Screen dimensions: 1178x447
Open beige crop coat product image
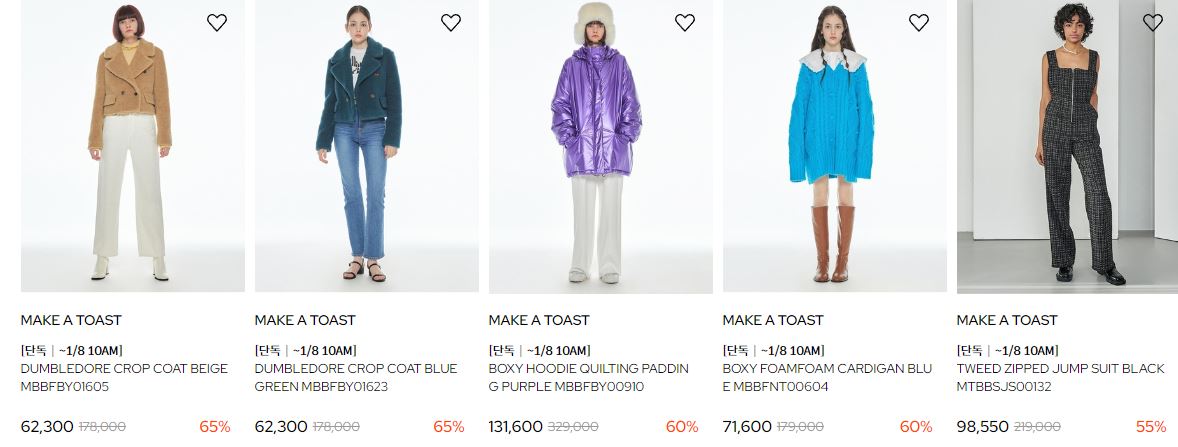tap(133, 146)
